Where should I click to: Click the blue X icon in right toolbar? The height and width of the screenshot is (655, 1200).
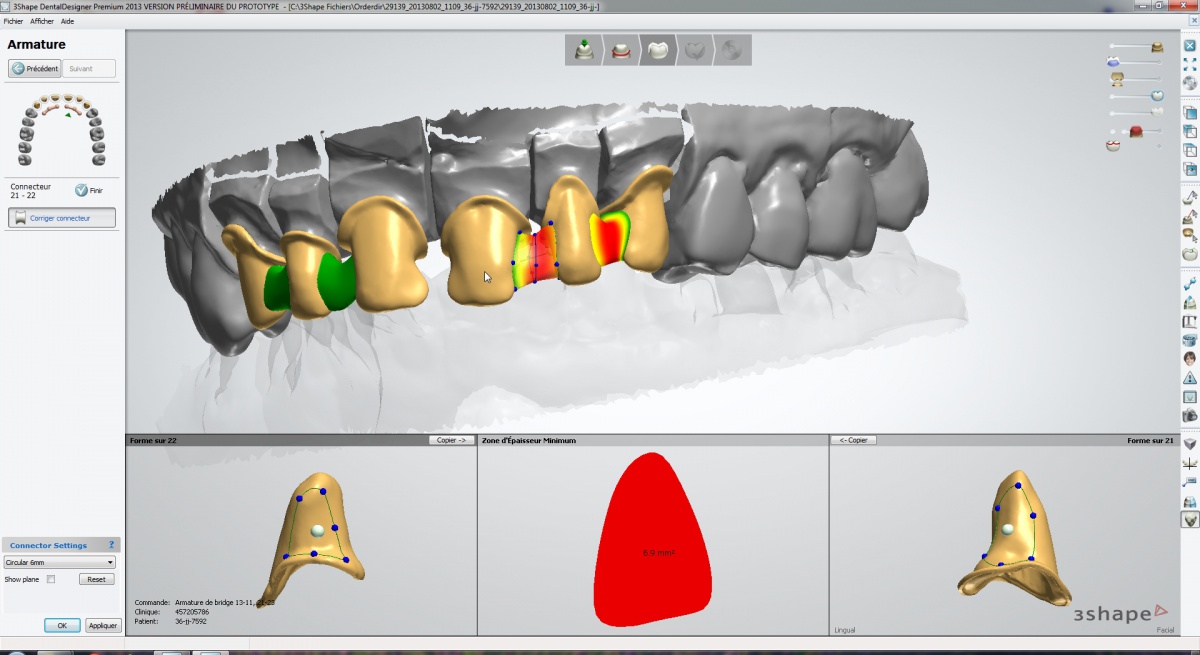pos(1190,46)
